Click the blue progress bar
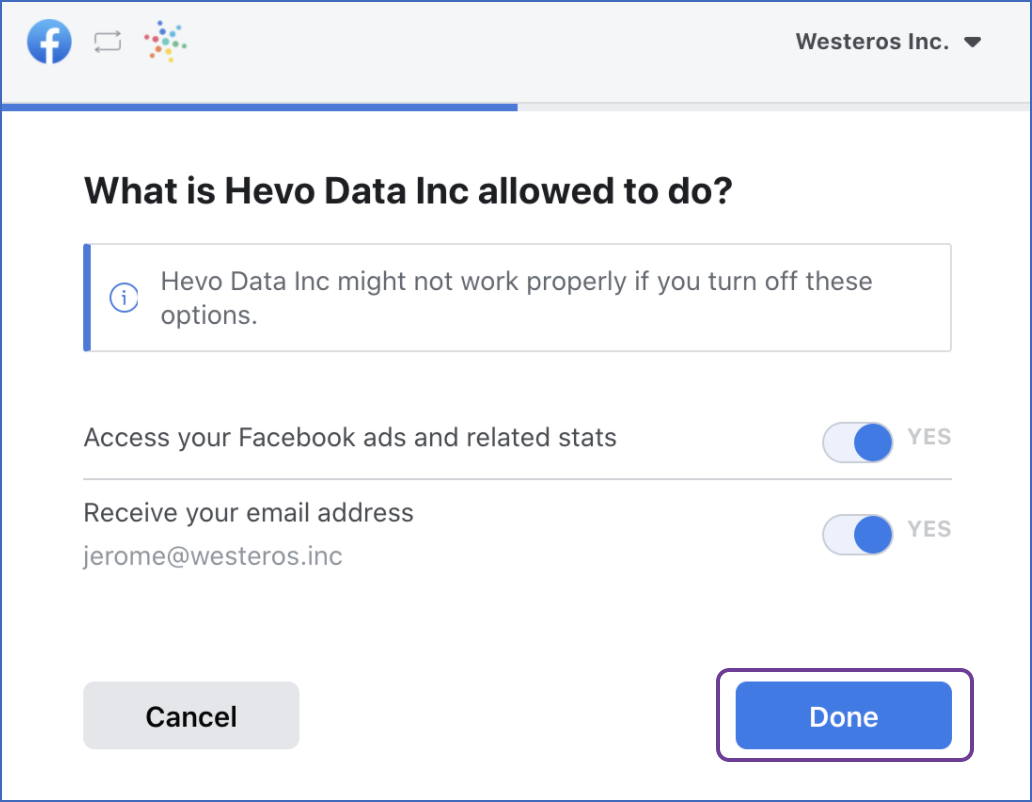Viewport: 1032px width, 802px height. pyautogui.click(x=259, y=104)
